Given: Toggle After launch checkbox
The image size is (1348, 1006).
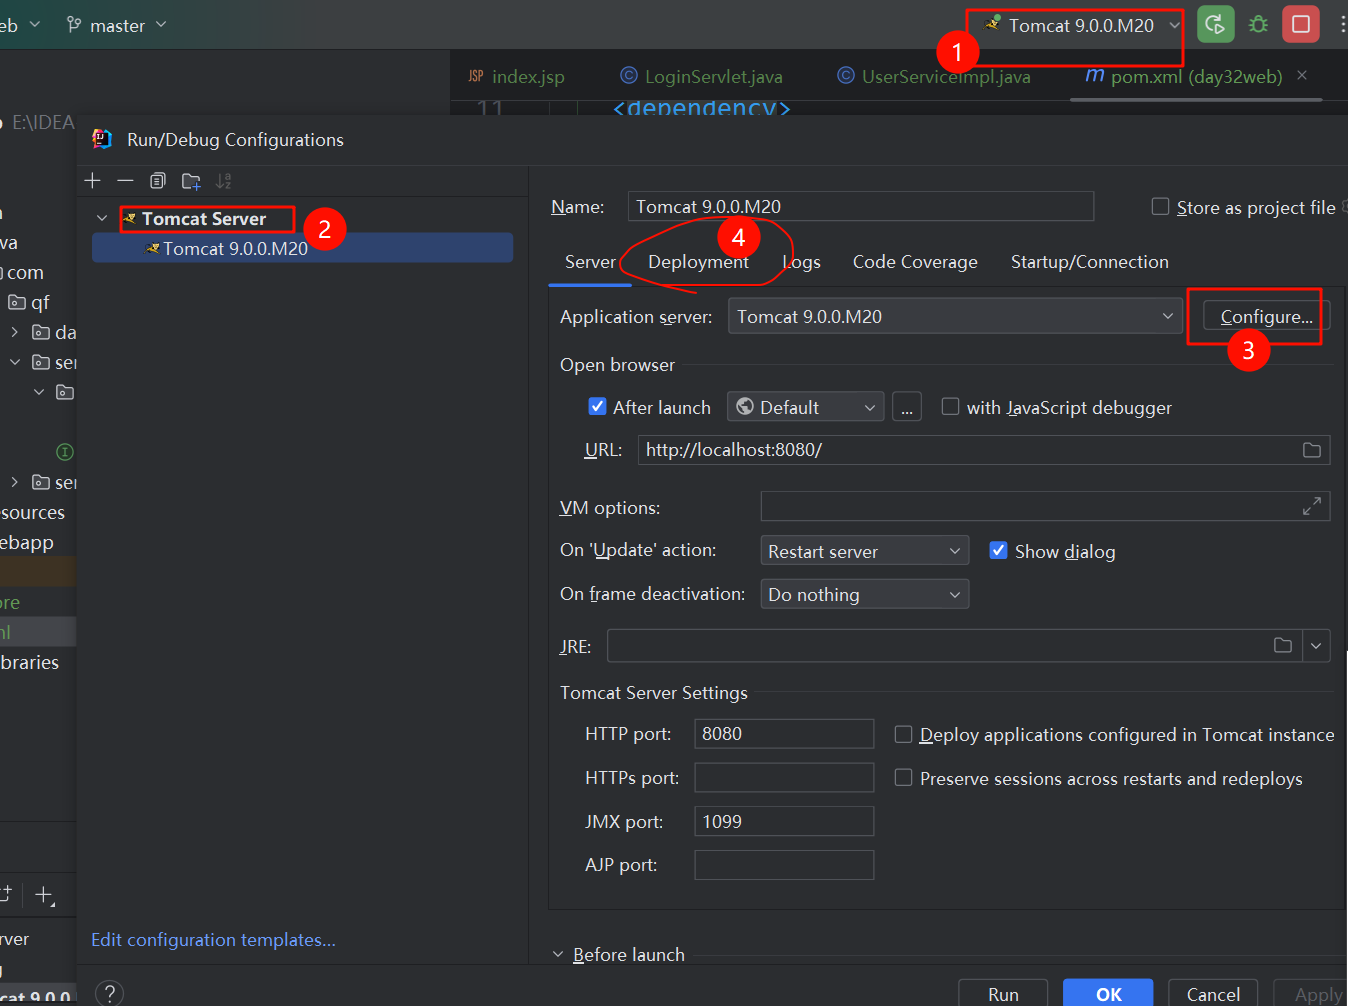Looking at the screenshot, I should [598, 406].
